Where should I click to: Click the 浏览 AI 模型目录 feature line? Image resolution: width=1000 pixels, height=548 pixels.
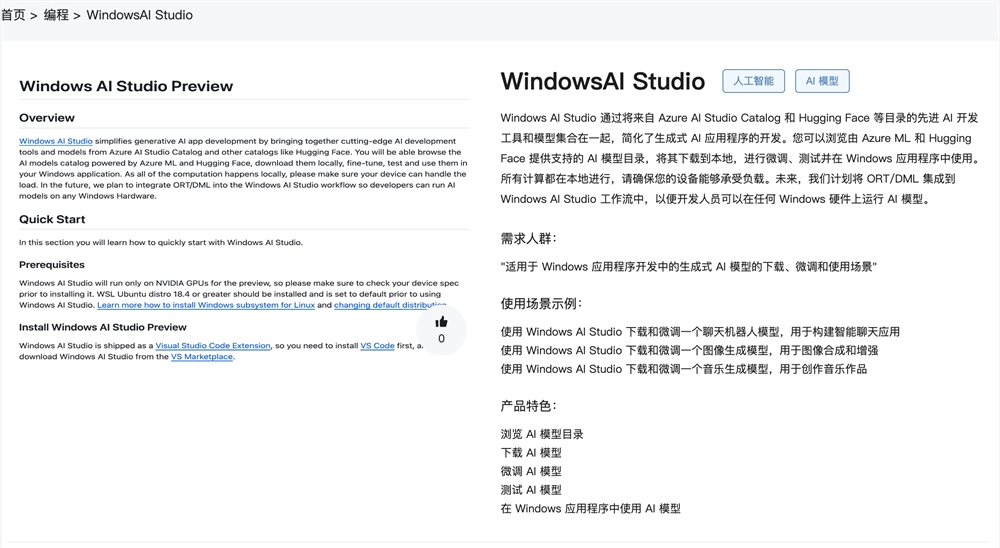click(x=542, y=434)
